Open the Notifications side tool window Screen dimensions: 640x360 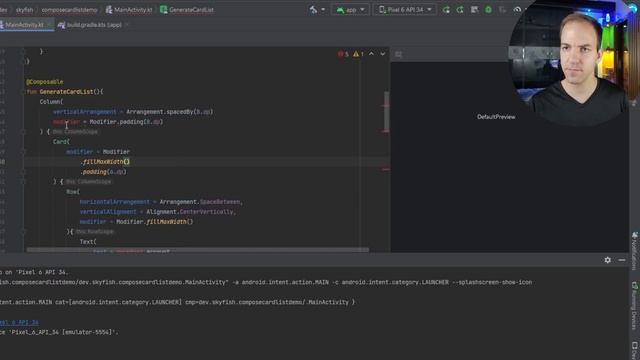[x=635, y=251]
